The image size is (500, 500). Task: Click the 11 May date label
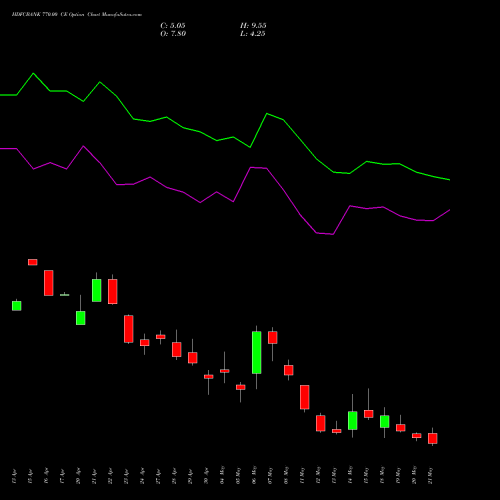(302, 475)
